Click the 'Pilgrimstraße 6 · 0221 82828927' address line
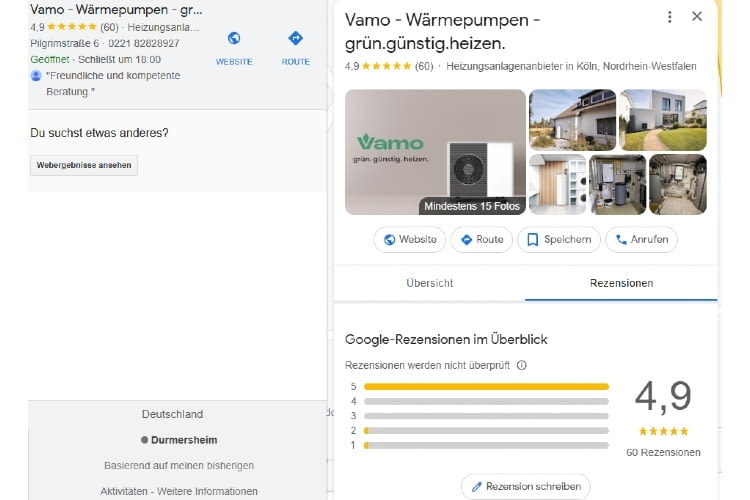The height and width of the screenshot is (500, 750). pos(105,44)
